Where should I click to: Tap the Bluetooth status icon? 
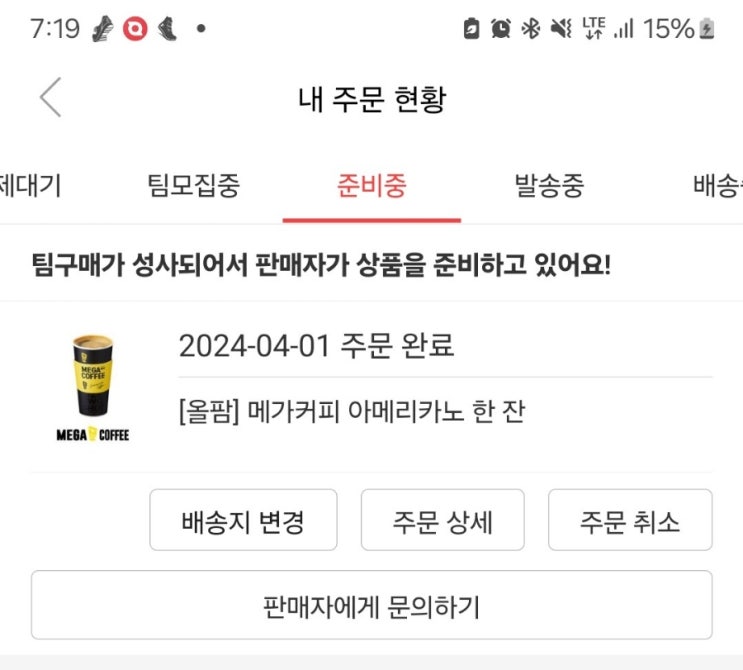(x=531, y=29)
